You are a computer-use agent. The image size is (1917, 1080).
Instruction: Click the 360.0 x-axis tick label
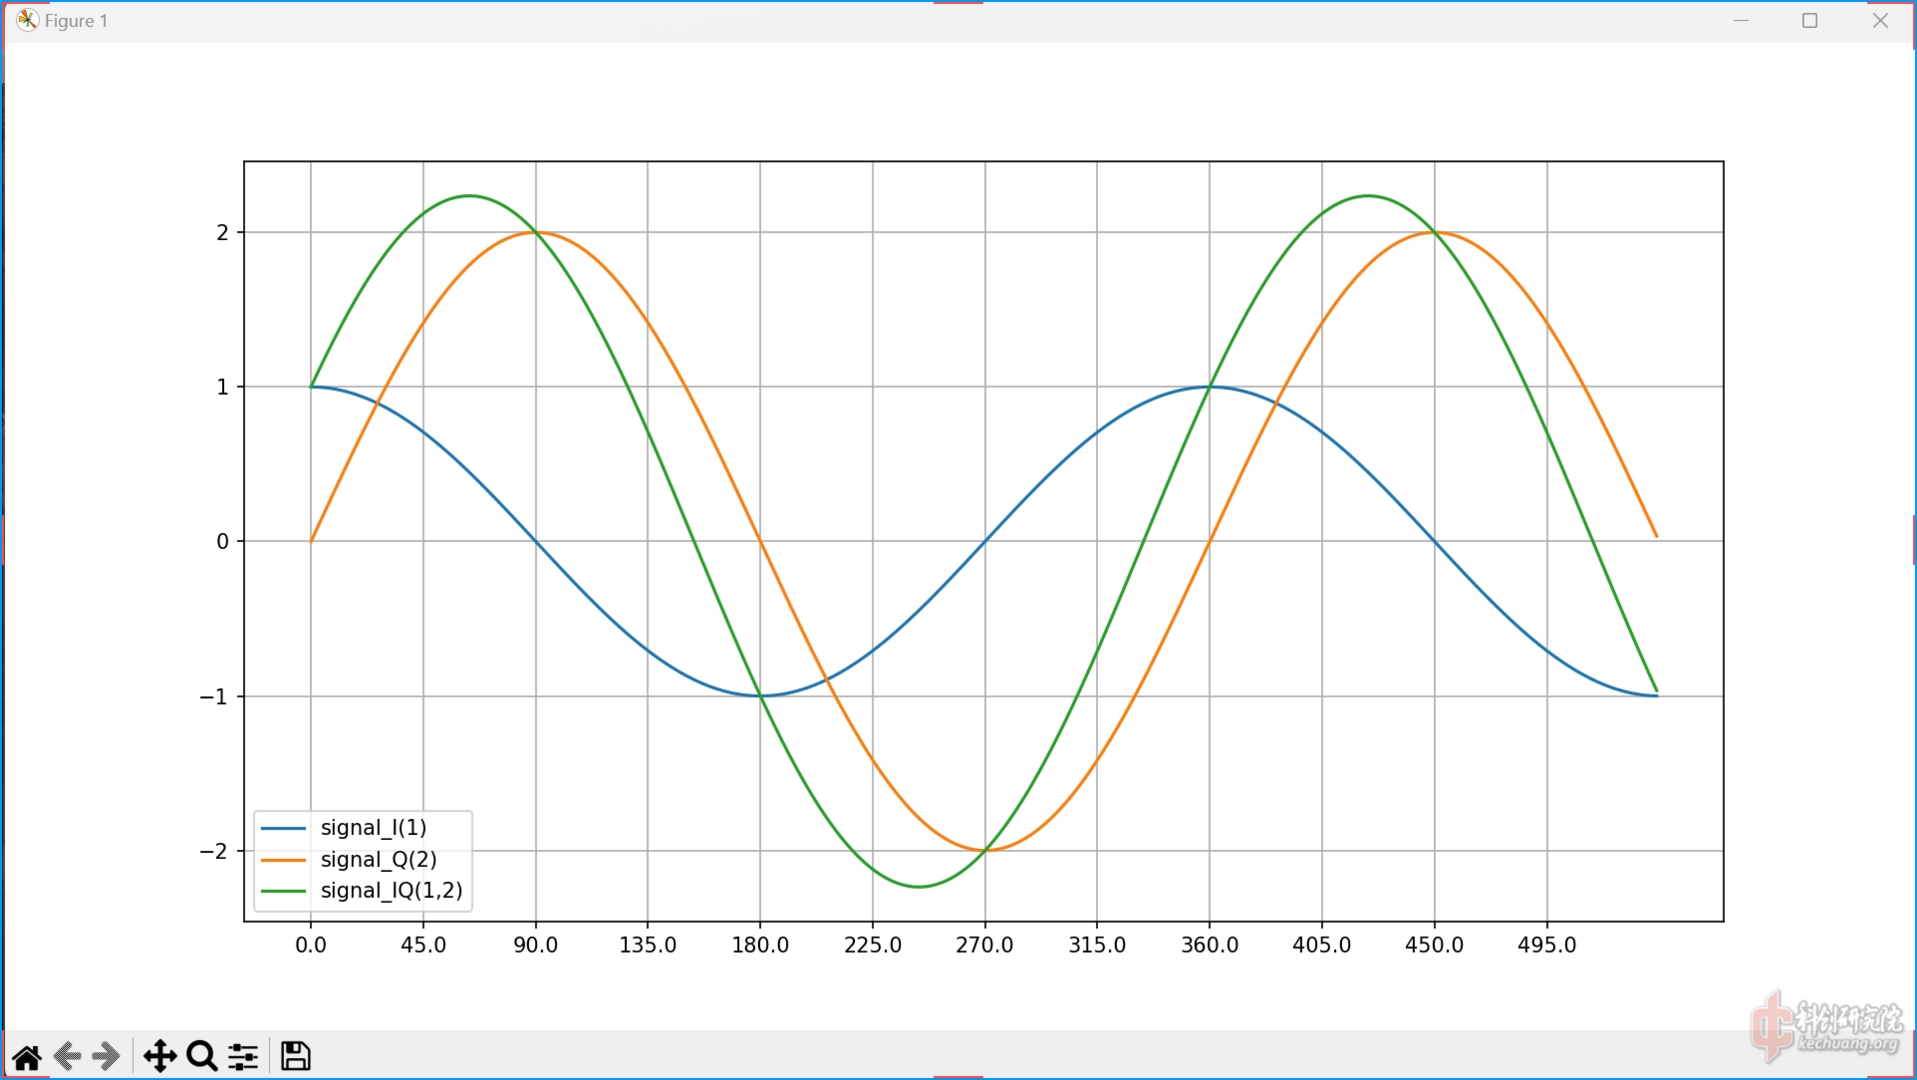click(1209, 945)
